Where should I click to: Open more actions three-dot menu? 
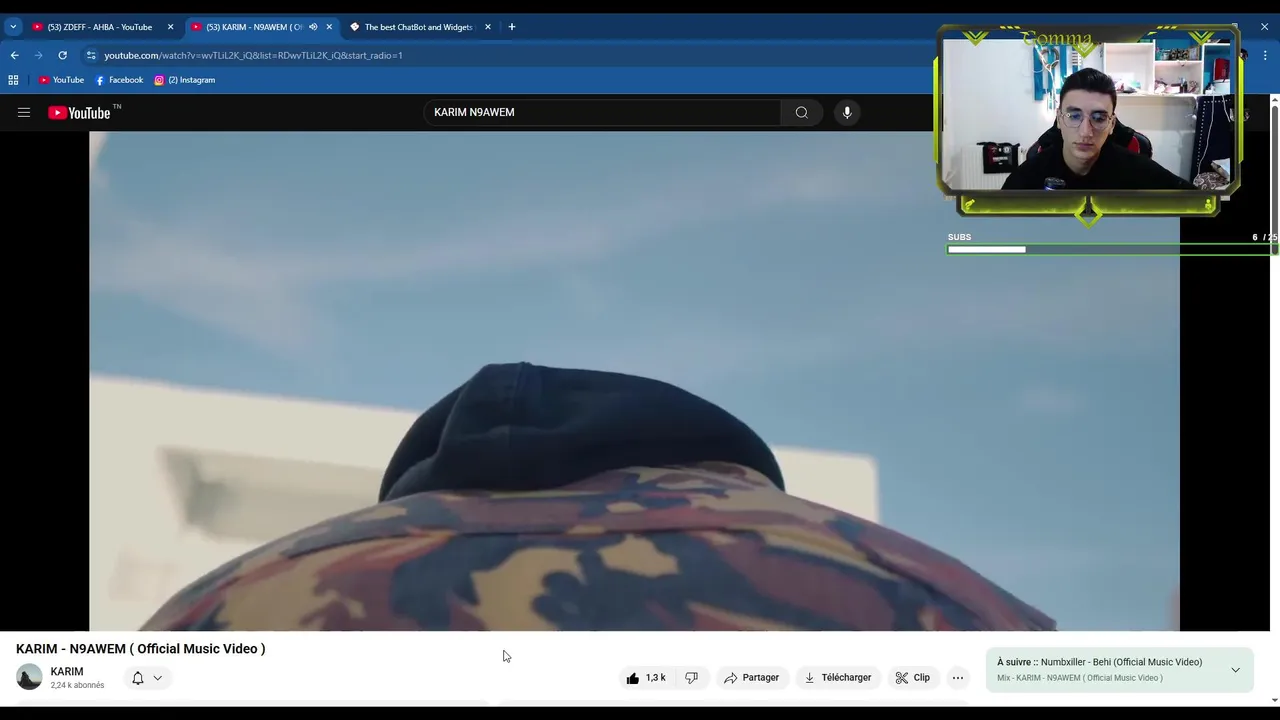tap(958, 678)
